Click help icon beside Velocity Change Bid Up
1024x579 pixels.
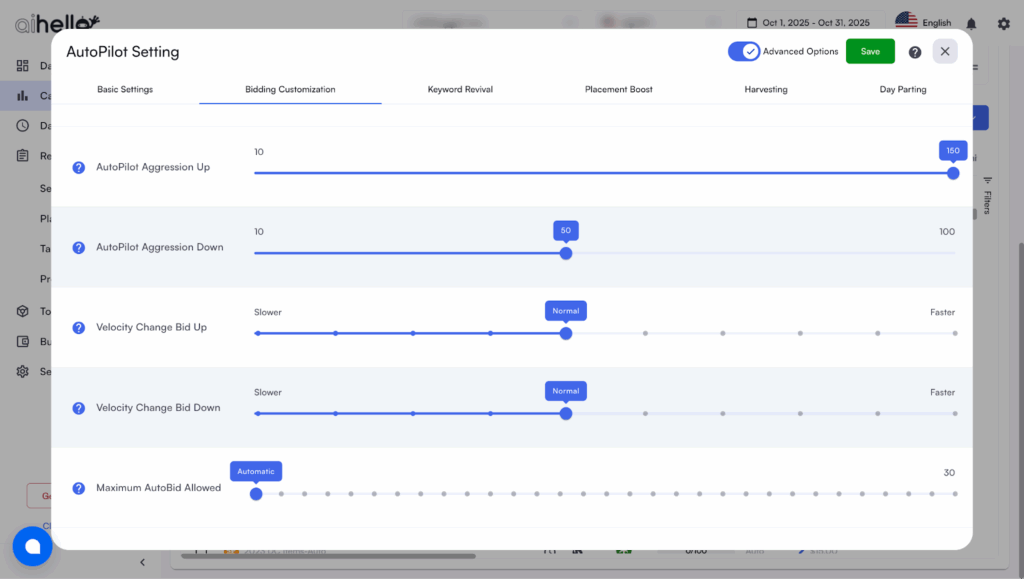click(x=79, y=328)
